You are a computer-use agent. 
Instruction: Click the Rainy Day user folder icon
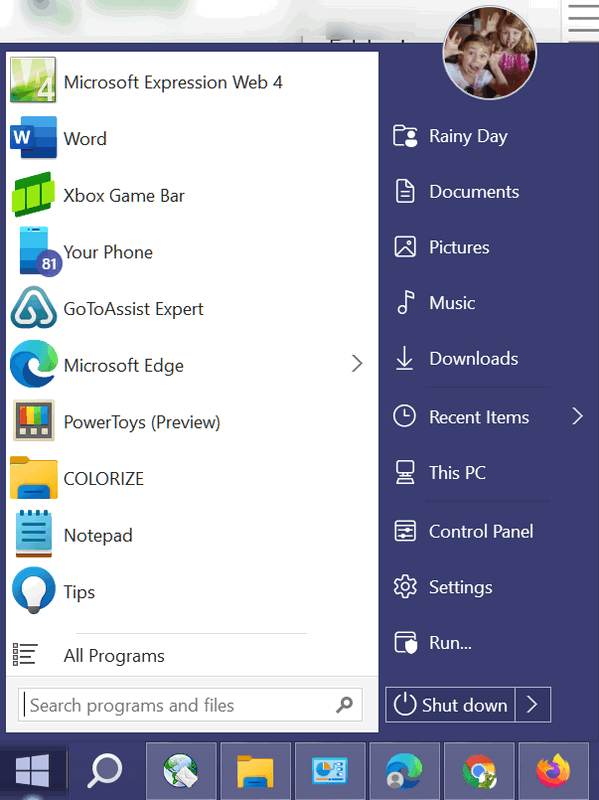[405, 136]
